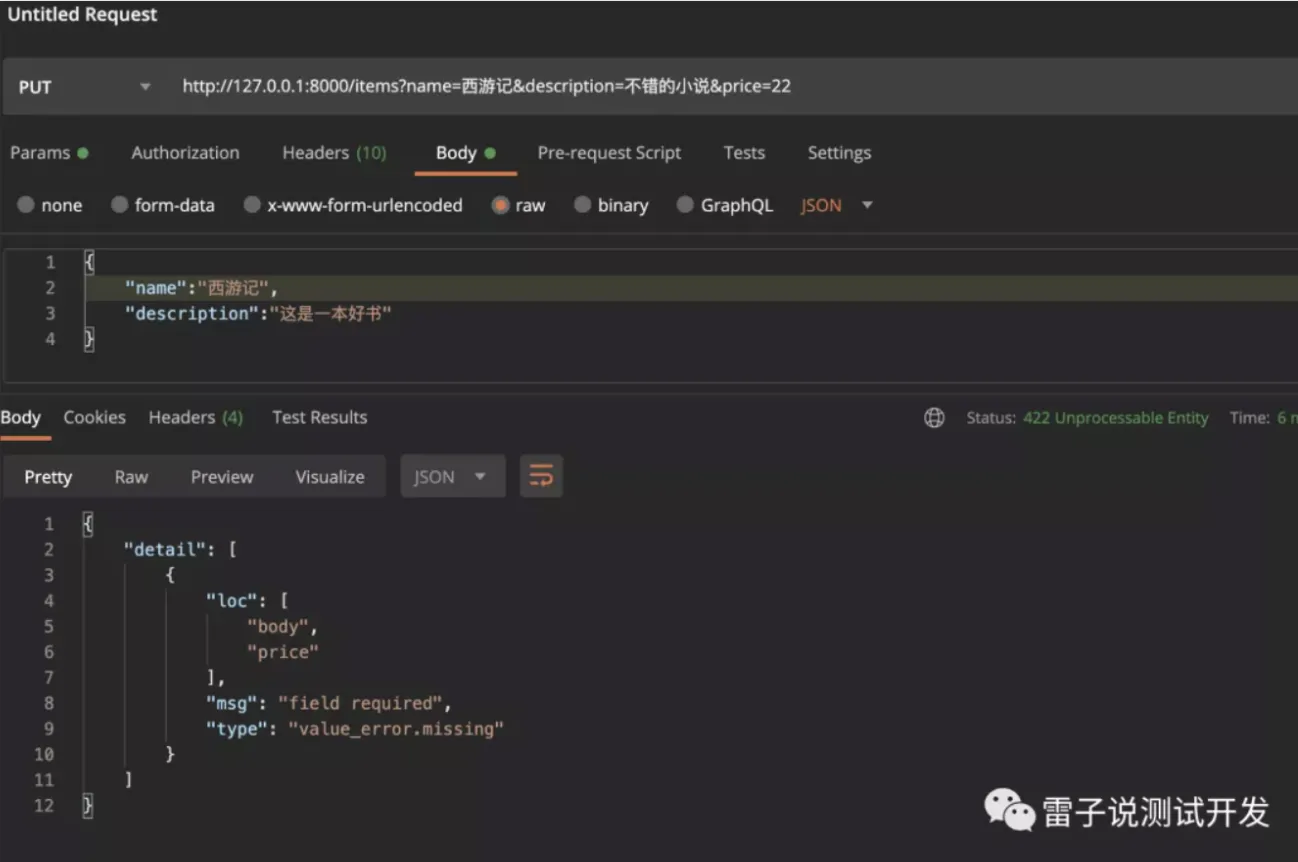Click the Untitled Request title
This screenshot has height=862, width=1298.
(x=83, y=15)
